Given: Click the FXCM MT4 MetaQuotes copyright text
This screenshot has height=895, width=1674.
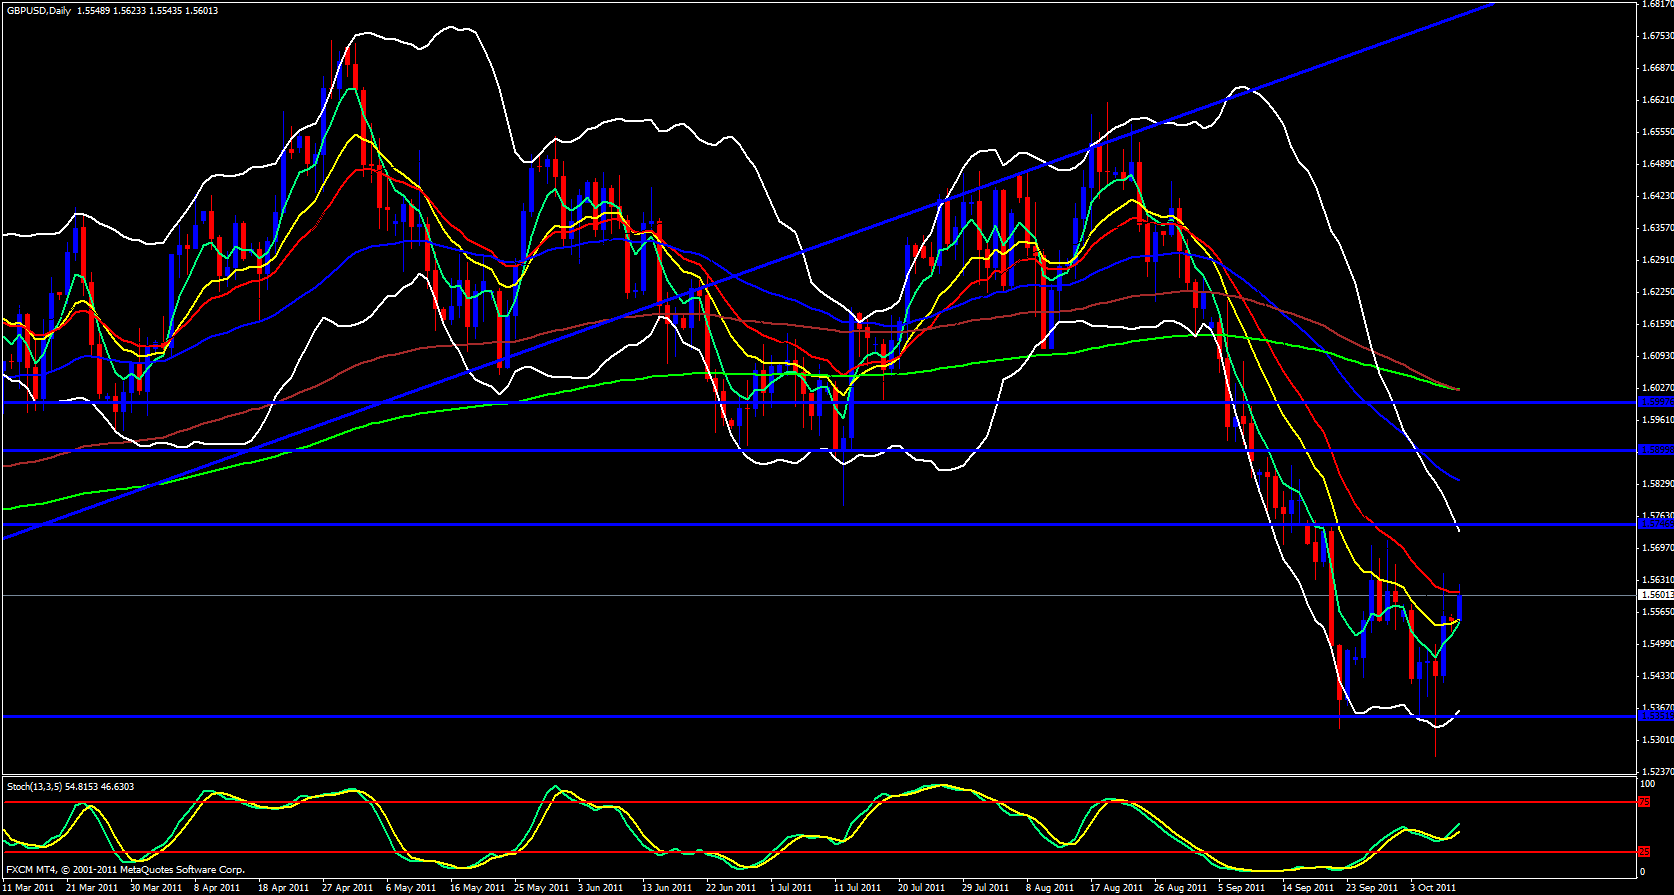Looking at the screenshot, I should click(x=125, y=870).
